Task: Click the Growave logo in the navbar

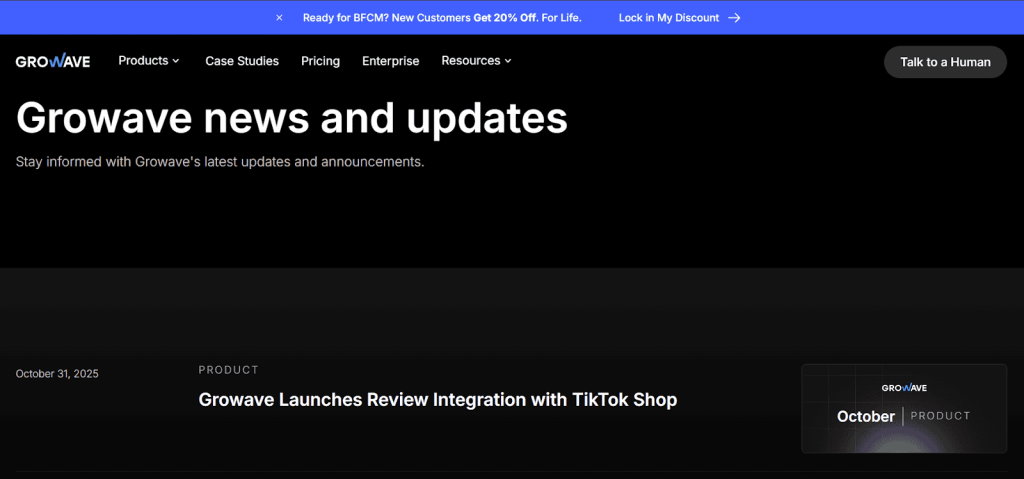Action: coord(53,62)
